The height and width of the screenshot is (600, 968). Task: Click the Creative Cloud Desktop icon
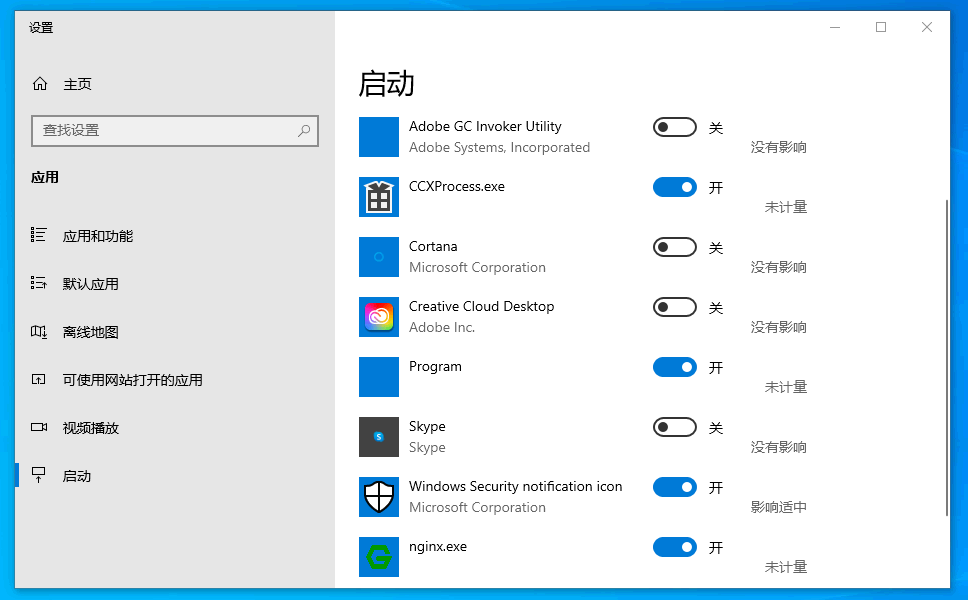pos(378,317)
